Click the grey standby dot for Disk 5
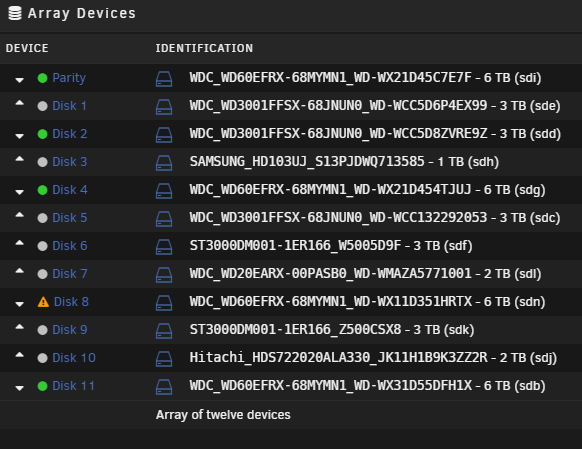This screenshot has width=582, height=449. tap(43, 218)
